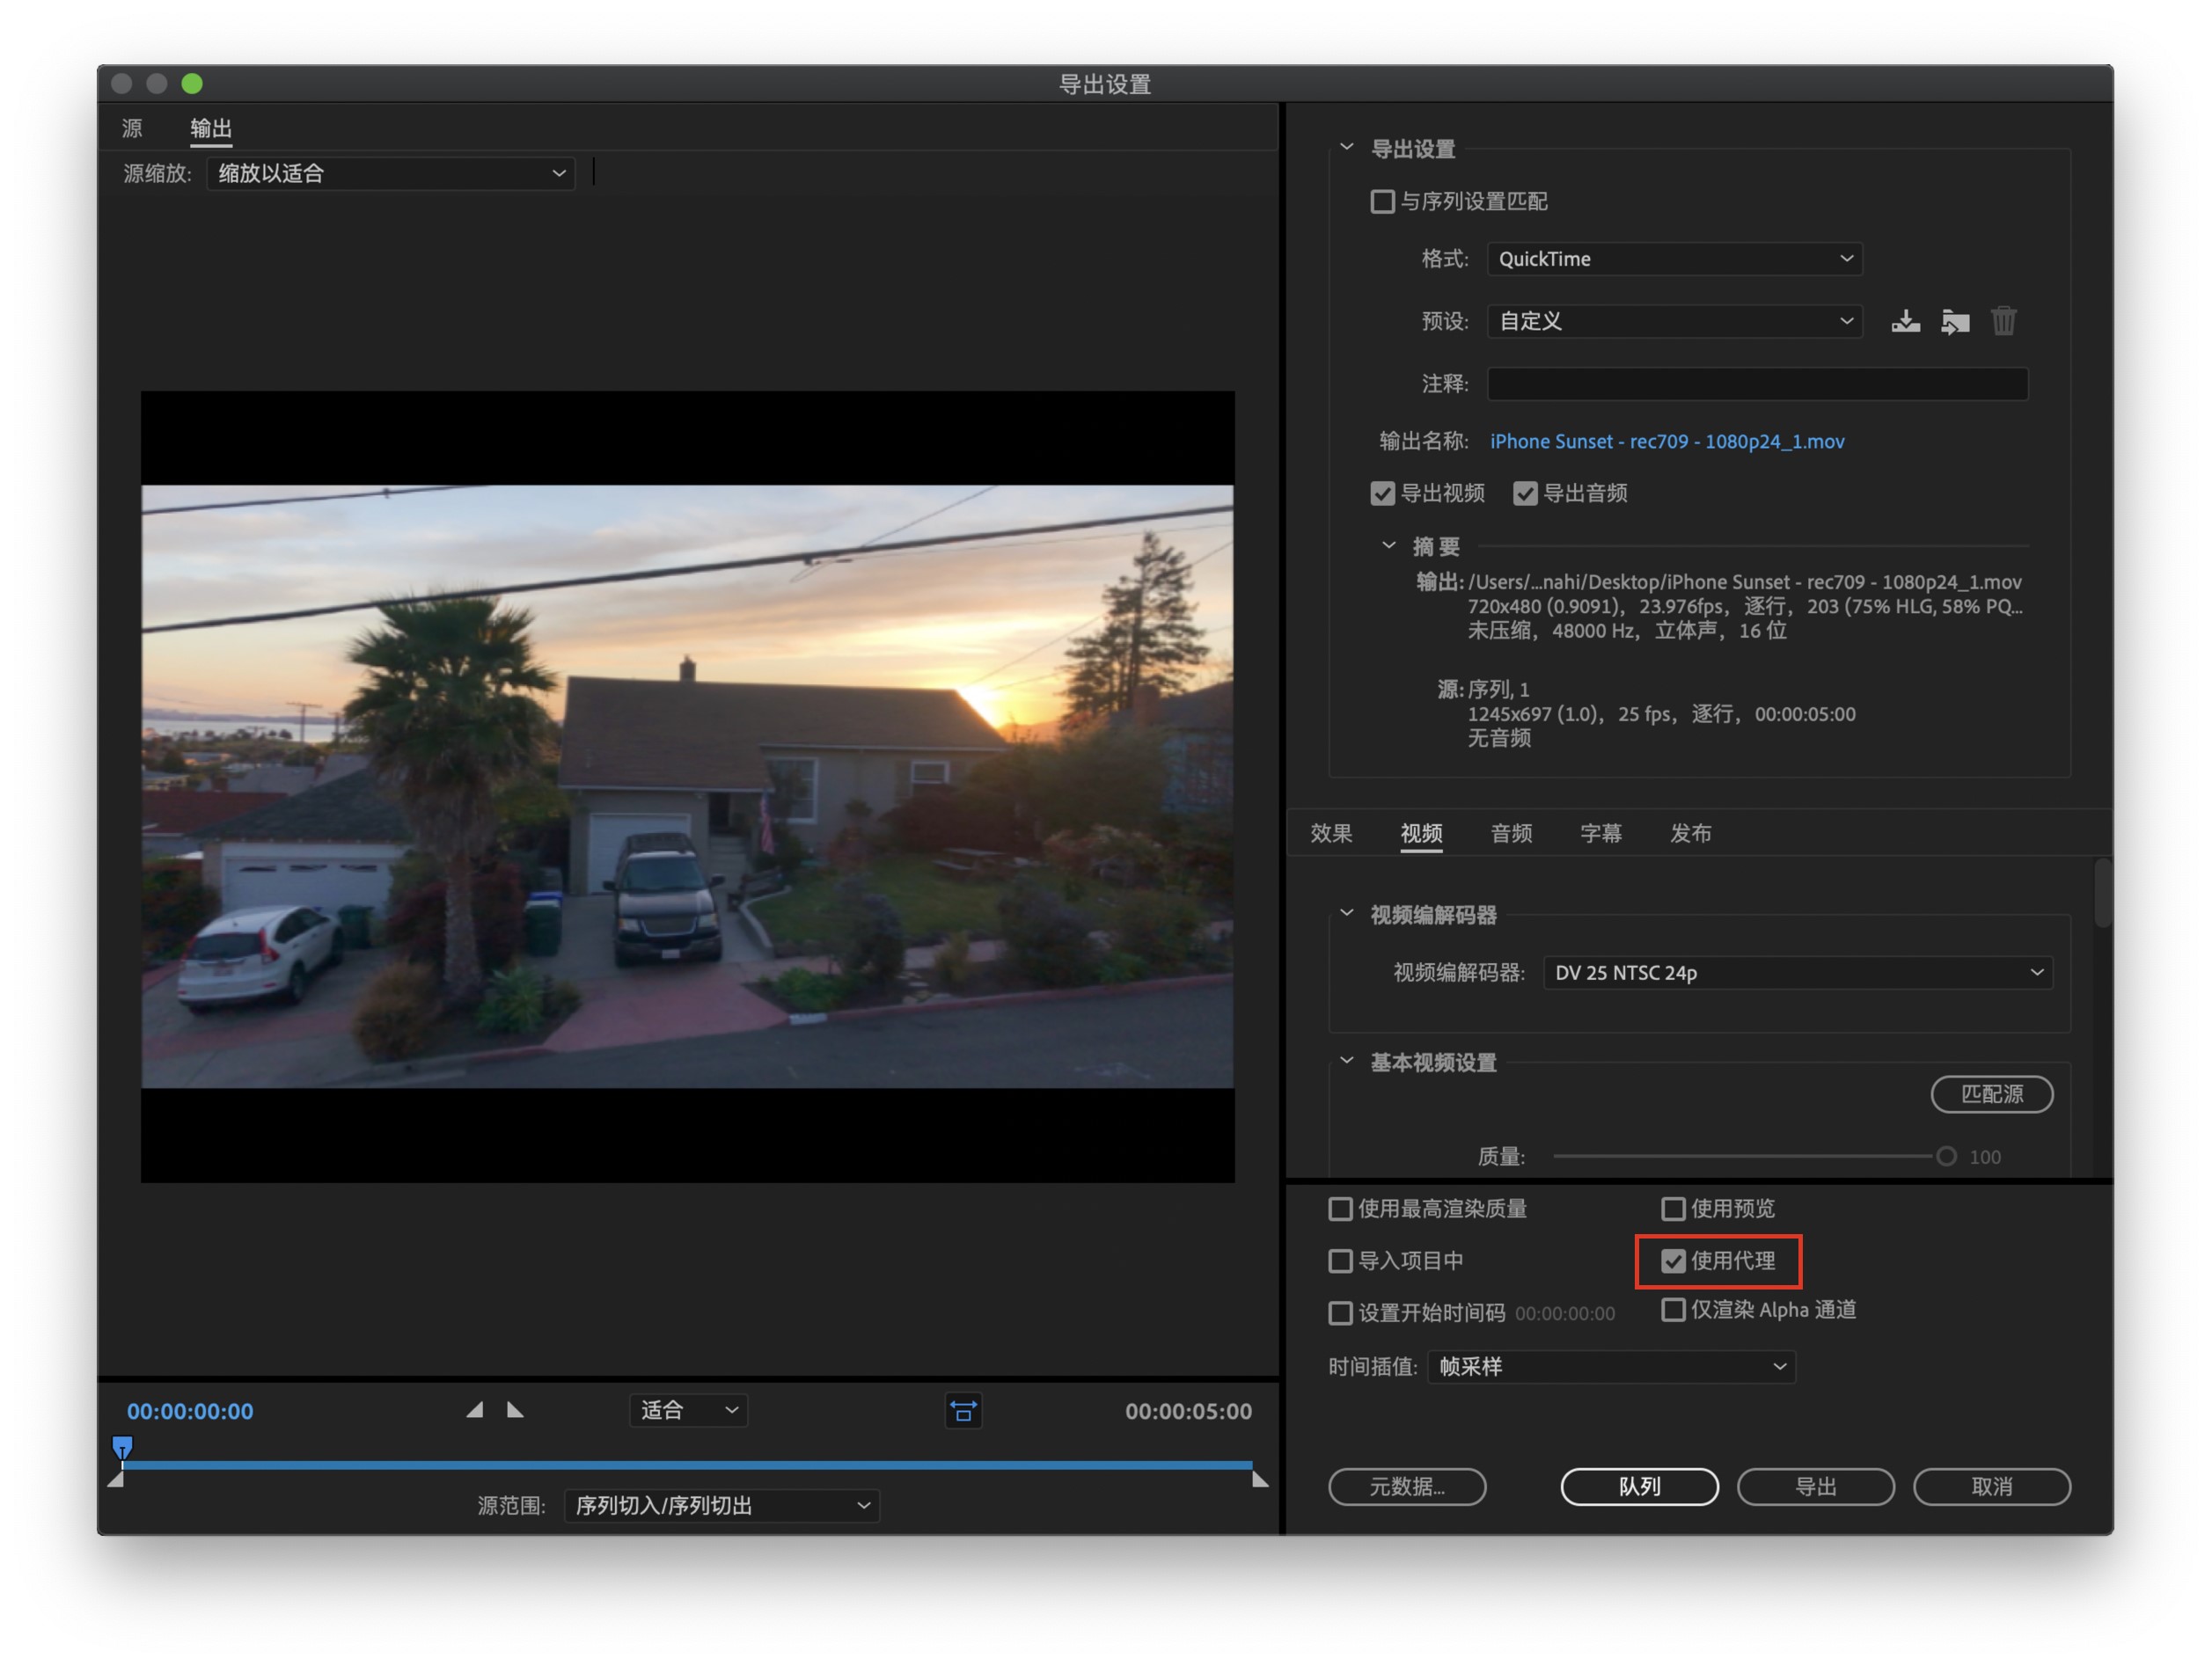Open the 视频 tab
Image resolution: width=2212 pixels, height=1666 pixels.
1421,833
